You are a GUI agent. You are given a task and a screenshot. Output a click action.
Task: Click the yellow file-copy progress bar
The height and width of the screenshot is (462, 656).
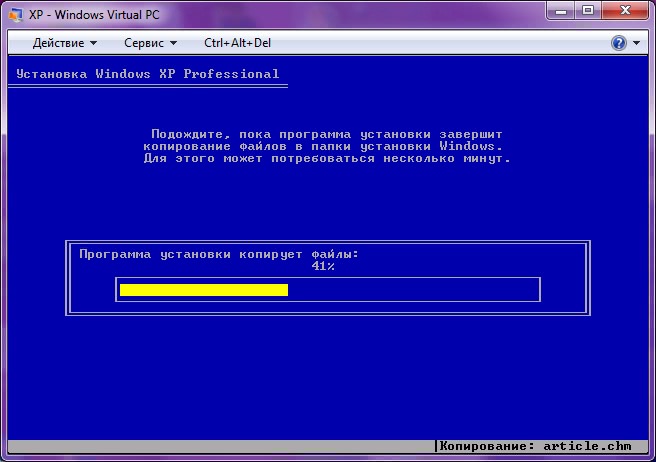point(204,290)
